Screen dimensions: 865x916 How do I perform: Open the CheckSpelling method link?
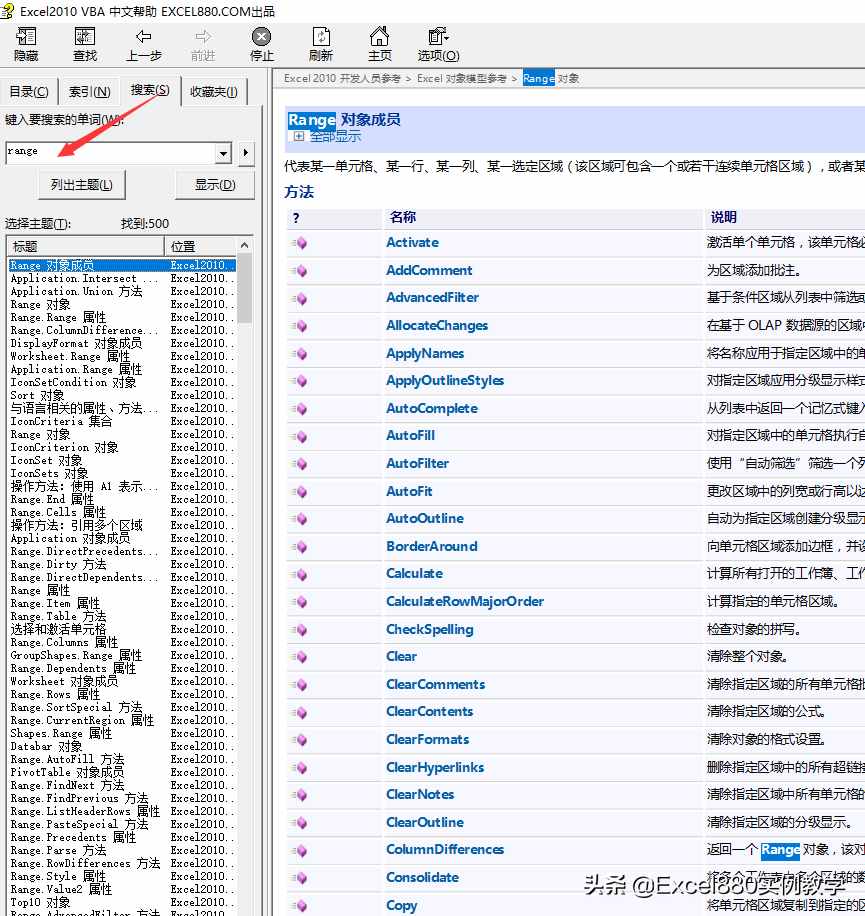click(430, 629)
